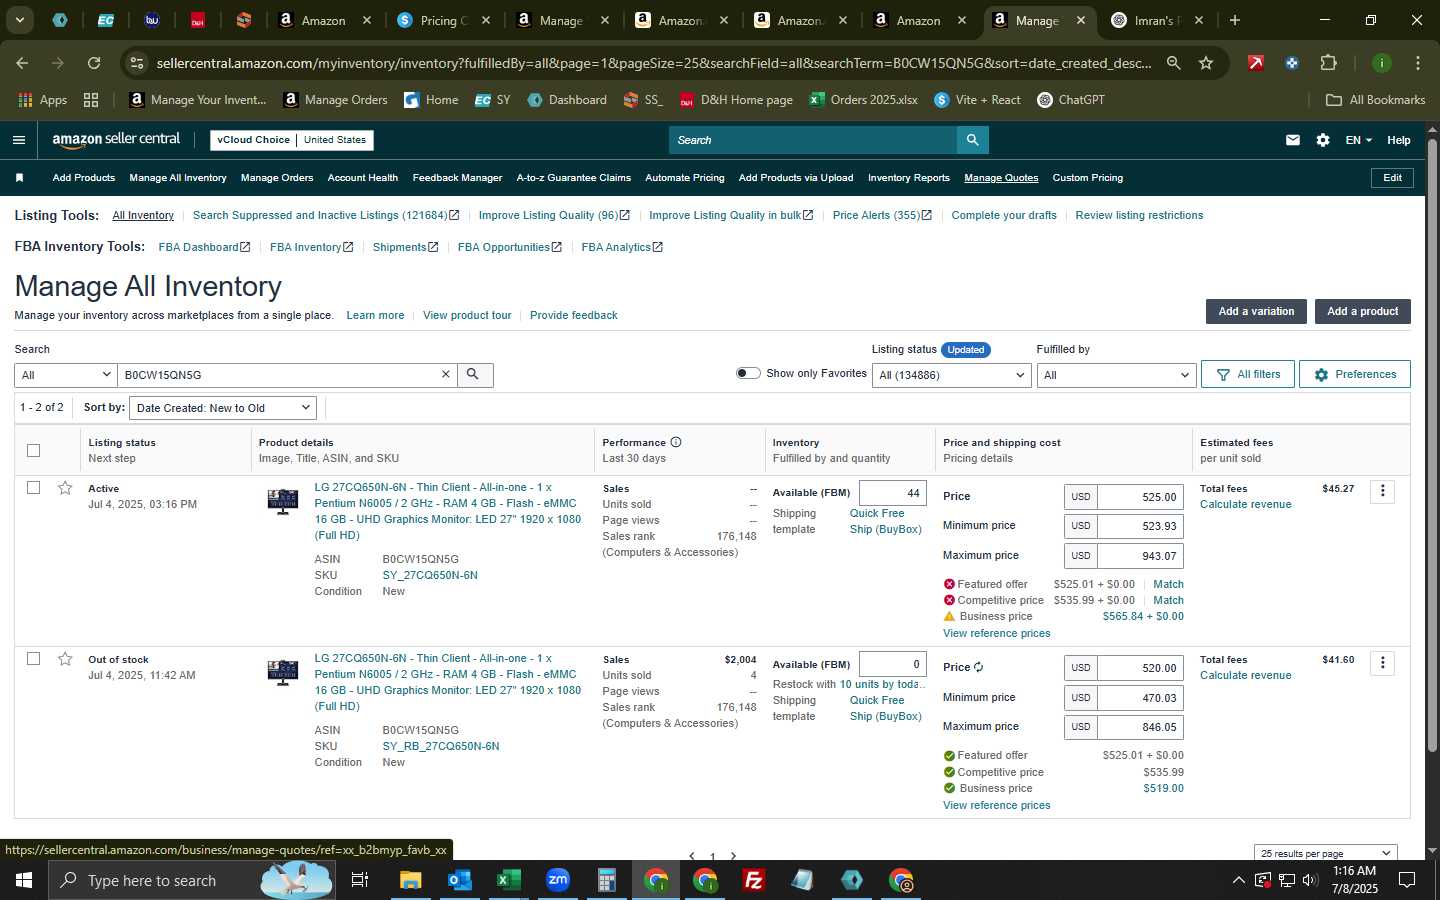Check the select-all listings checkbox

33,450
